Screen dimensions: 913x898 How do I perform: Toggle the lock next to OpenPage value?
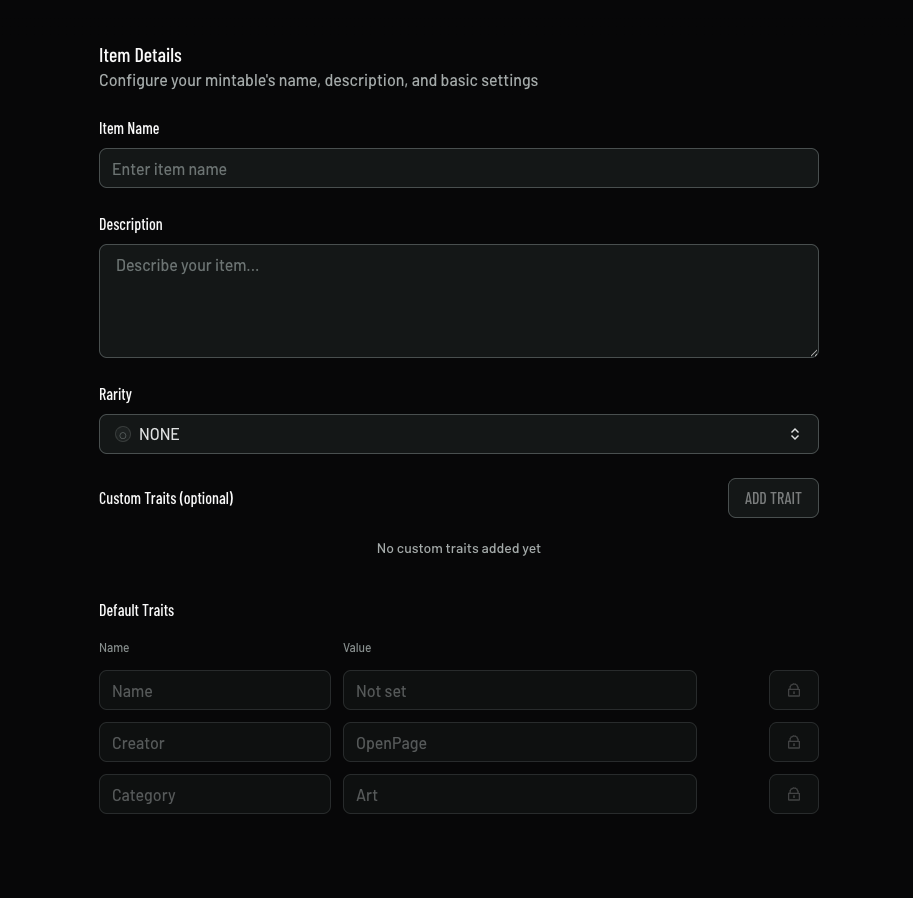(x=793, y=742)
